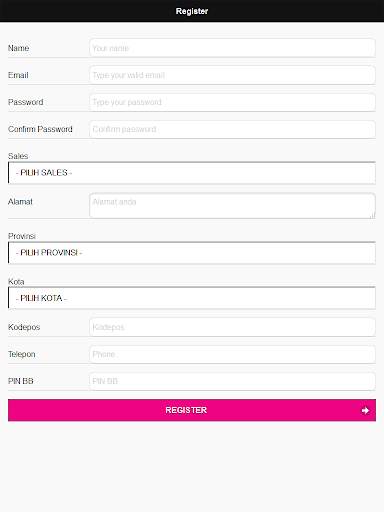Click the arrow icon on Register button
The image size is (384, 512).
point(365,410)
